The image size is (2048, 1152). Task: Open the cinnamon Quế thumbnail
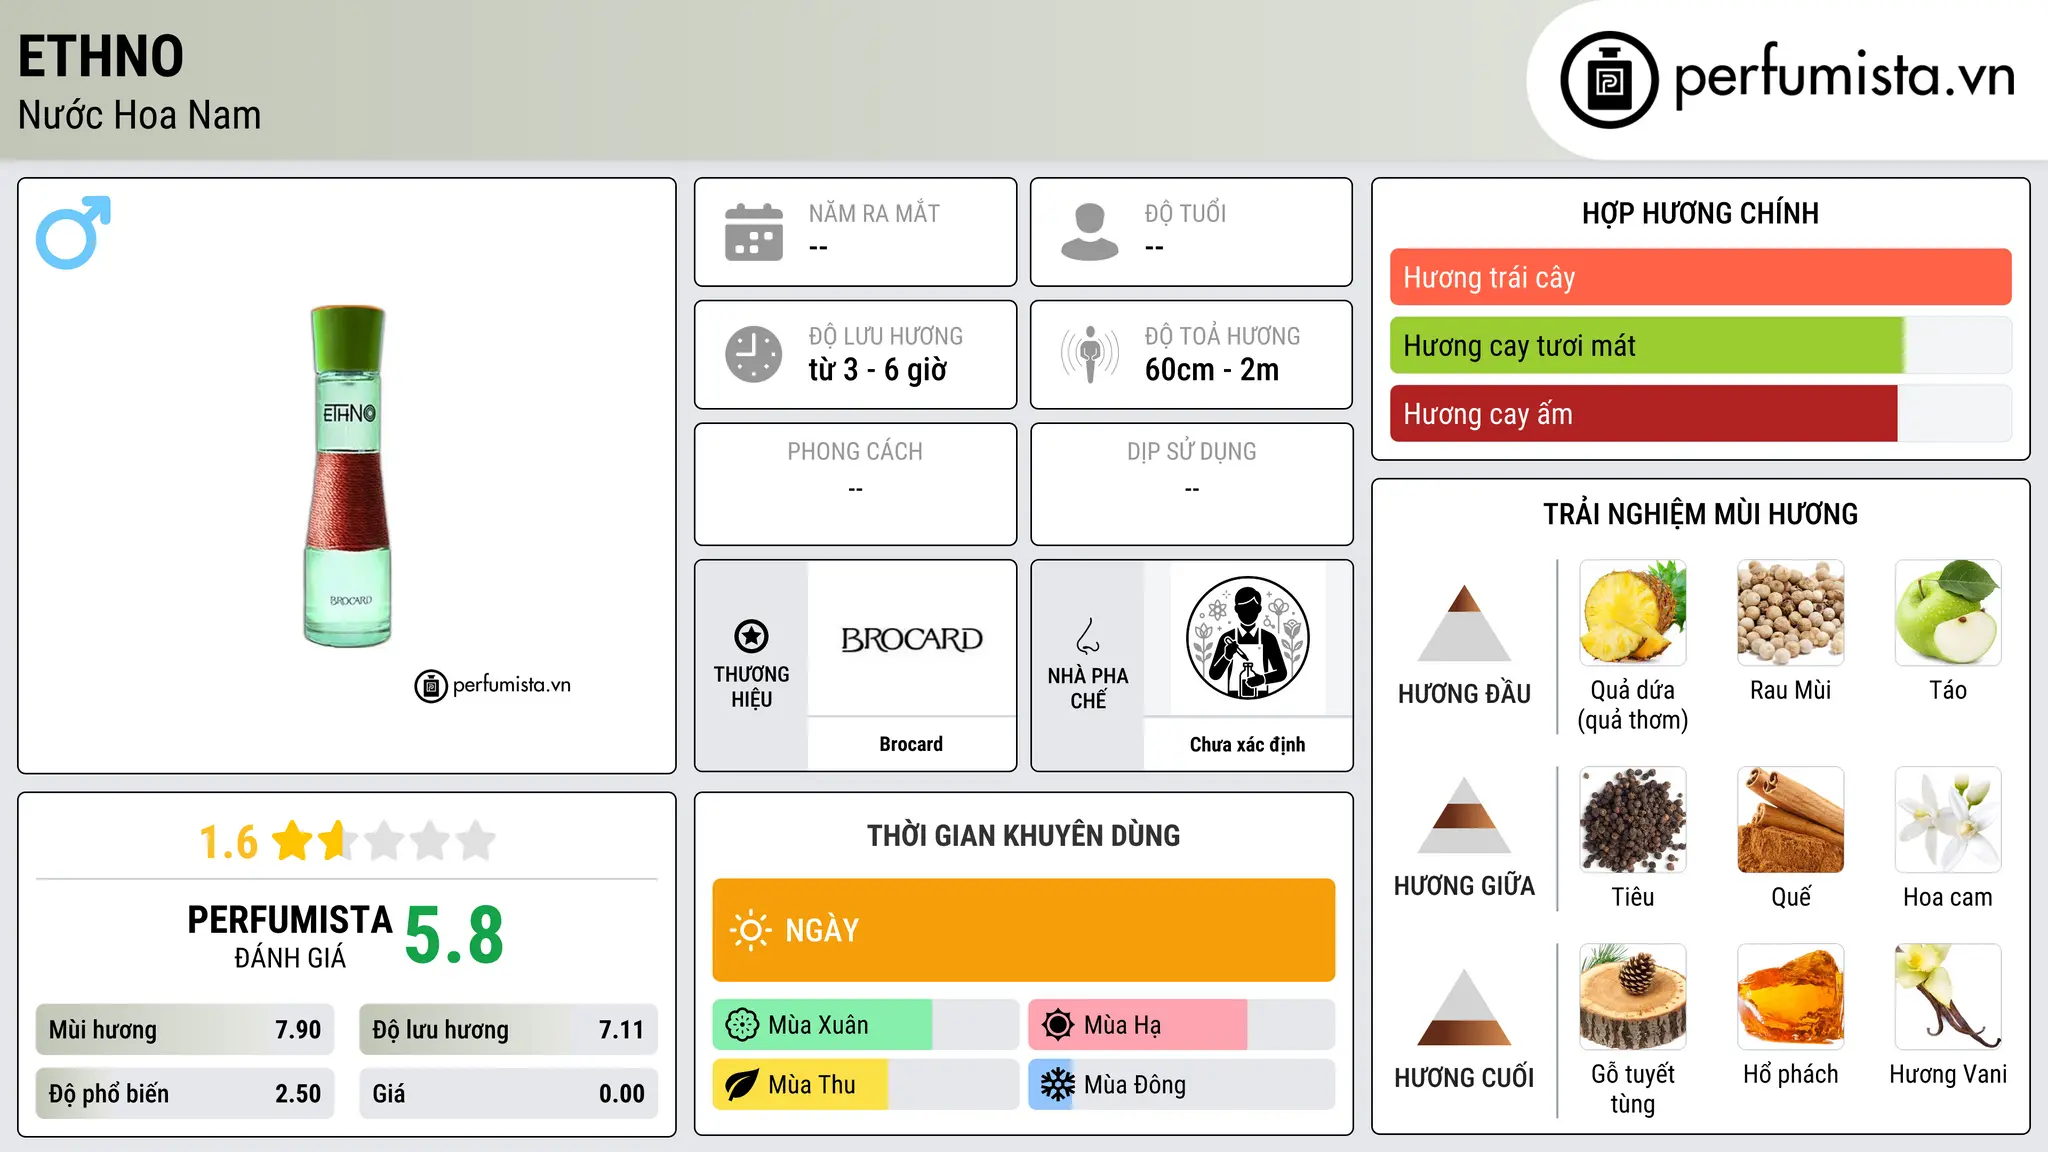point(1791,820)
